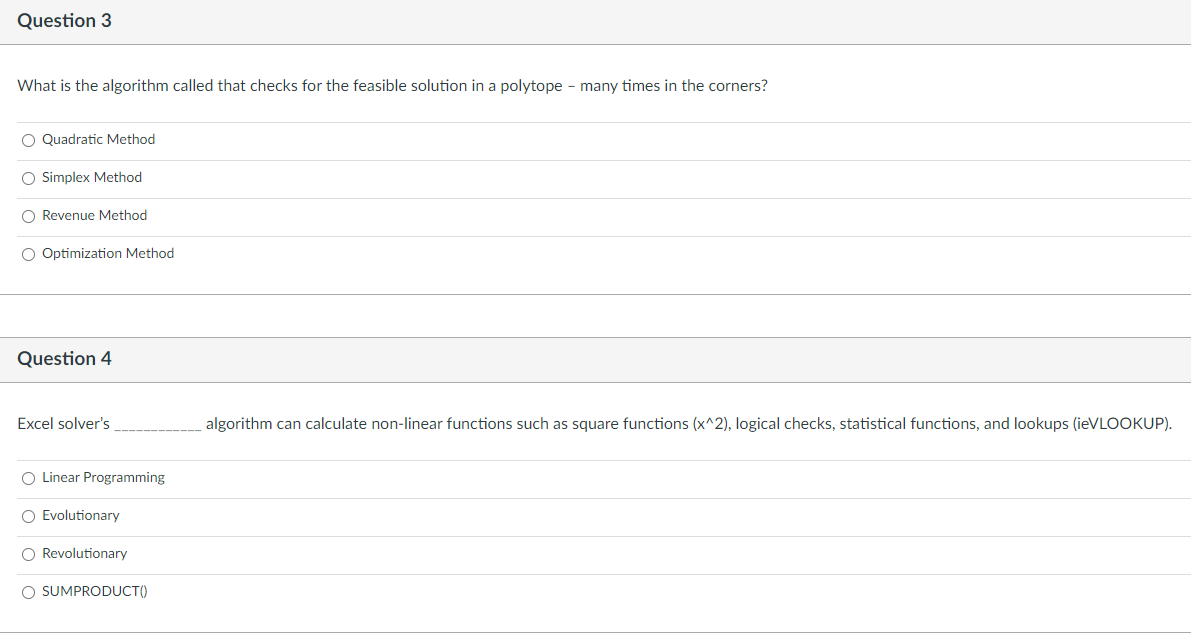Click the Revolutionary label text
Screen dimensions: 1191x633
[85, 553]
